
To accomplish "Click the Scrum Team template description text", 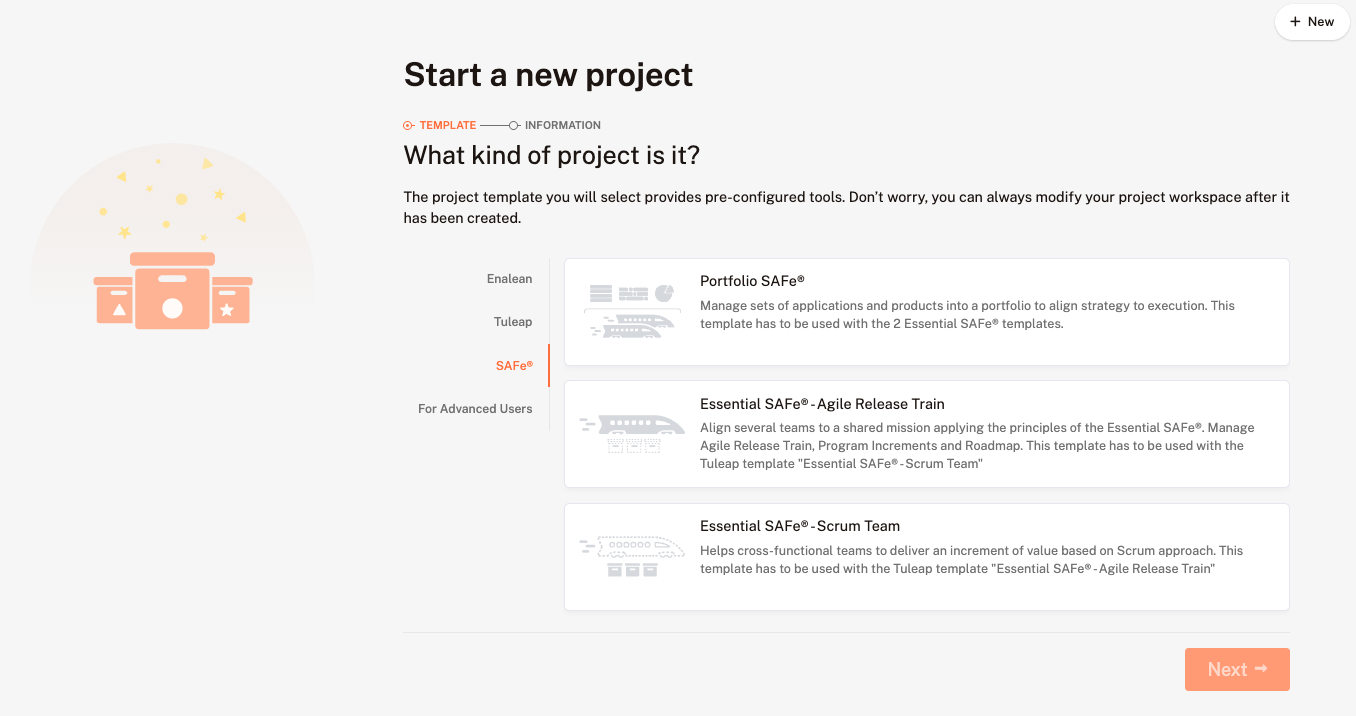I will 970,560.
